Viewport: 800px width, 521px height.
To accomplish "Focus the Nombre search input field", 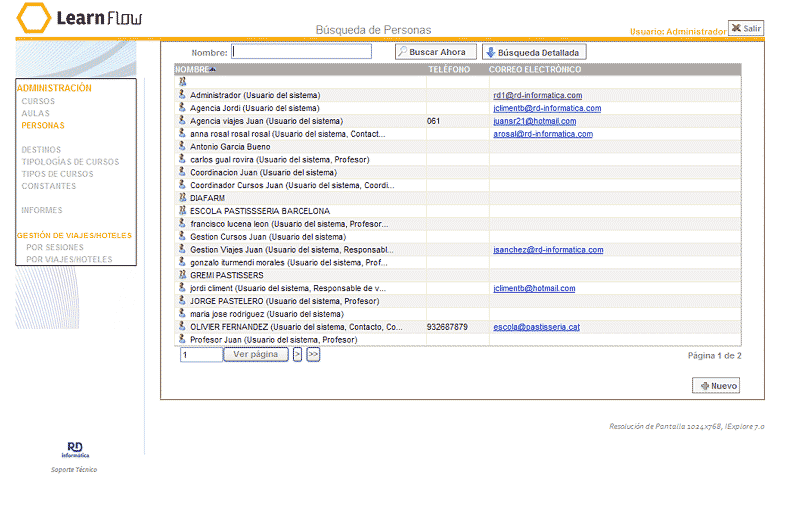I will 301,52.
